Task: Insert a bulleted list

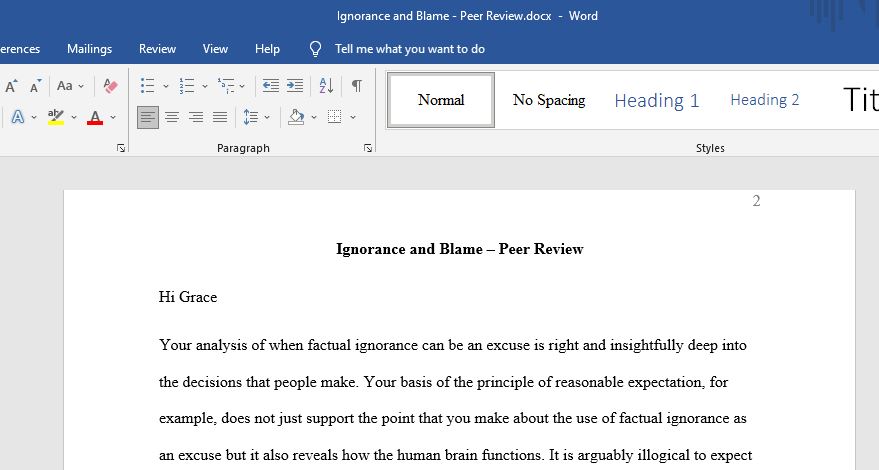Action: click(x=147, y=86)
